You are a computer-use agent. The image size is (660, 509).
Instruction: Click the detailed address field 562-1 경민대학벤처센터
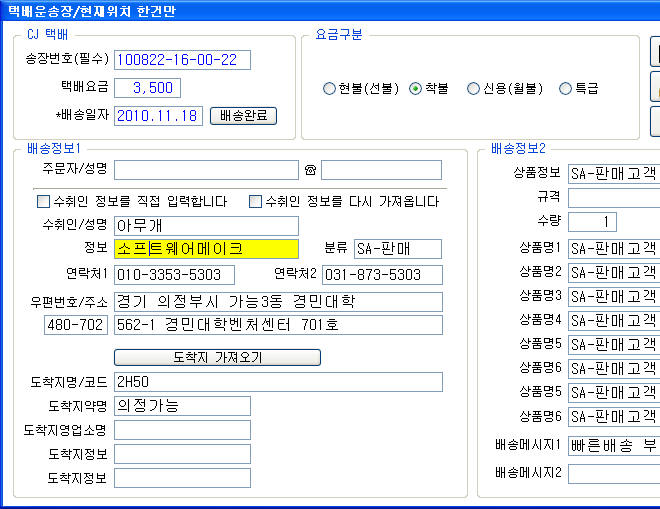(x=278, y=325)
